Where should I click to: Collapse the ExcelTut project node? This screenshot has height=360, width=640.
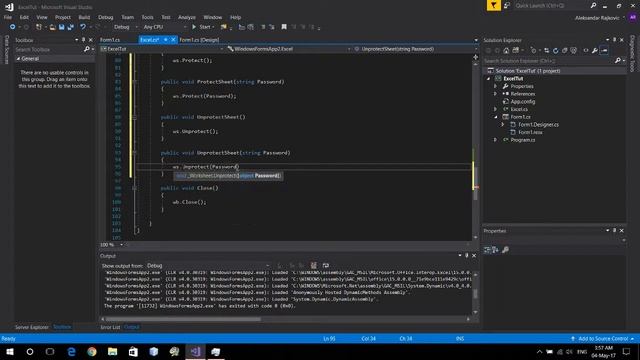[489, 78]
